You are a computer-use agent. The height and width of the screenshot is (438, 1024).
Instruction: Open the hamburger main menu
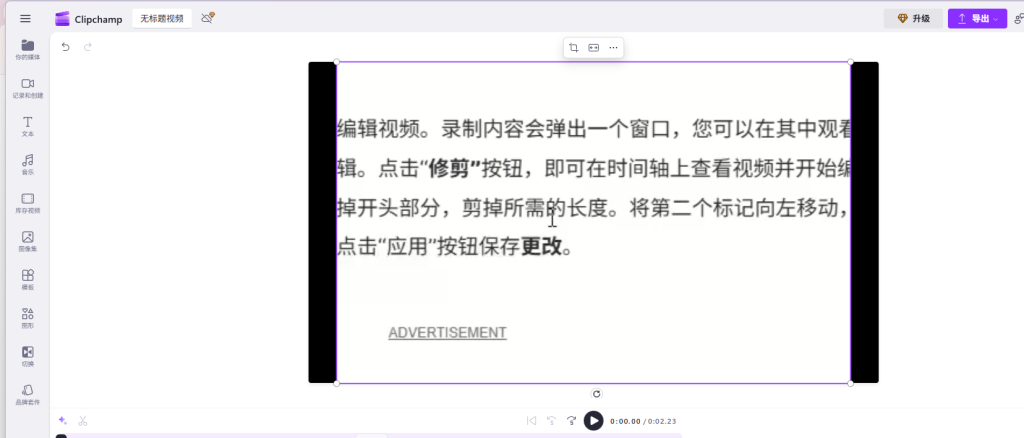click(25, 19)
